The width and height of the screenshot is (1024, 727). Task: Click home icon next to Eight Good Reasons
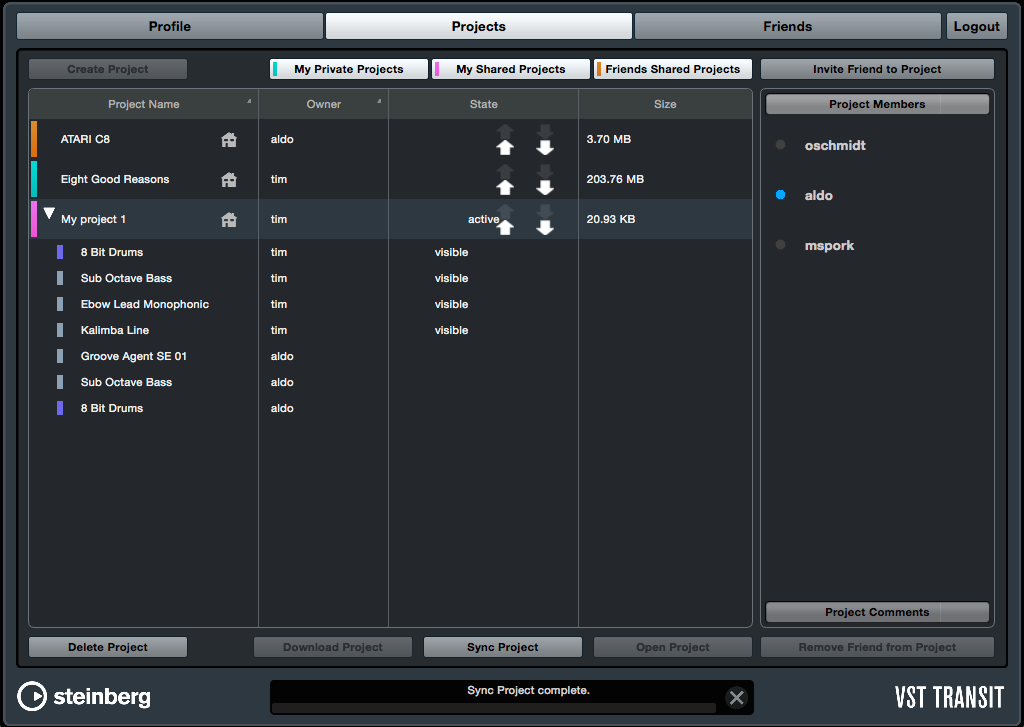coord(229,180)
